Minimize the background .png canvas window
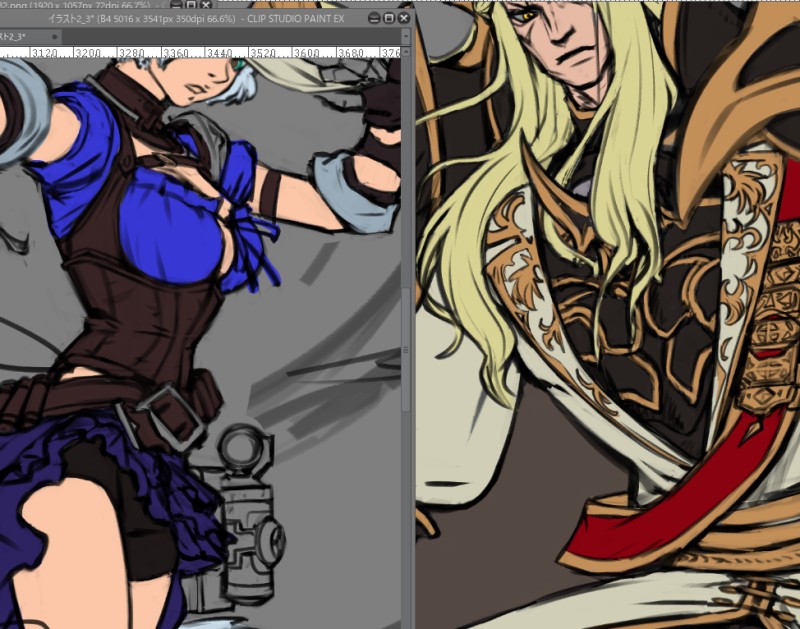 [x=176, y=5]
